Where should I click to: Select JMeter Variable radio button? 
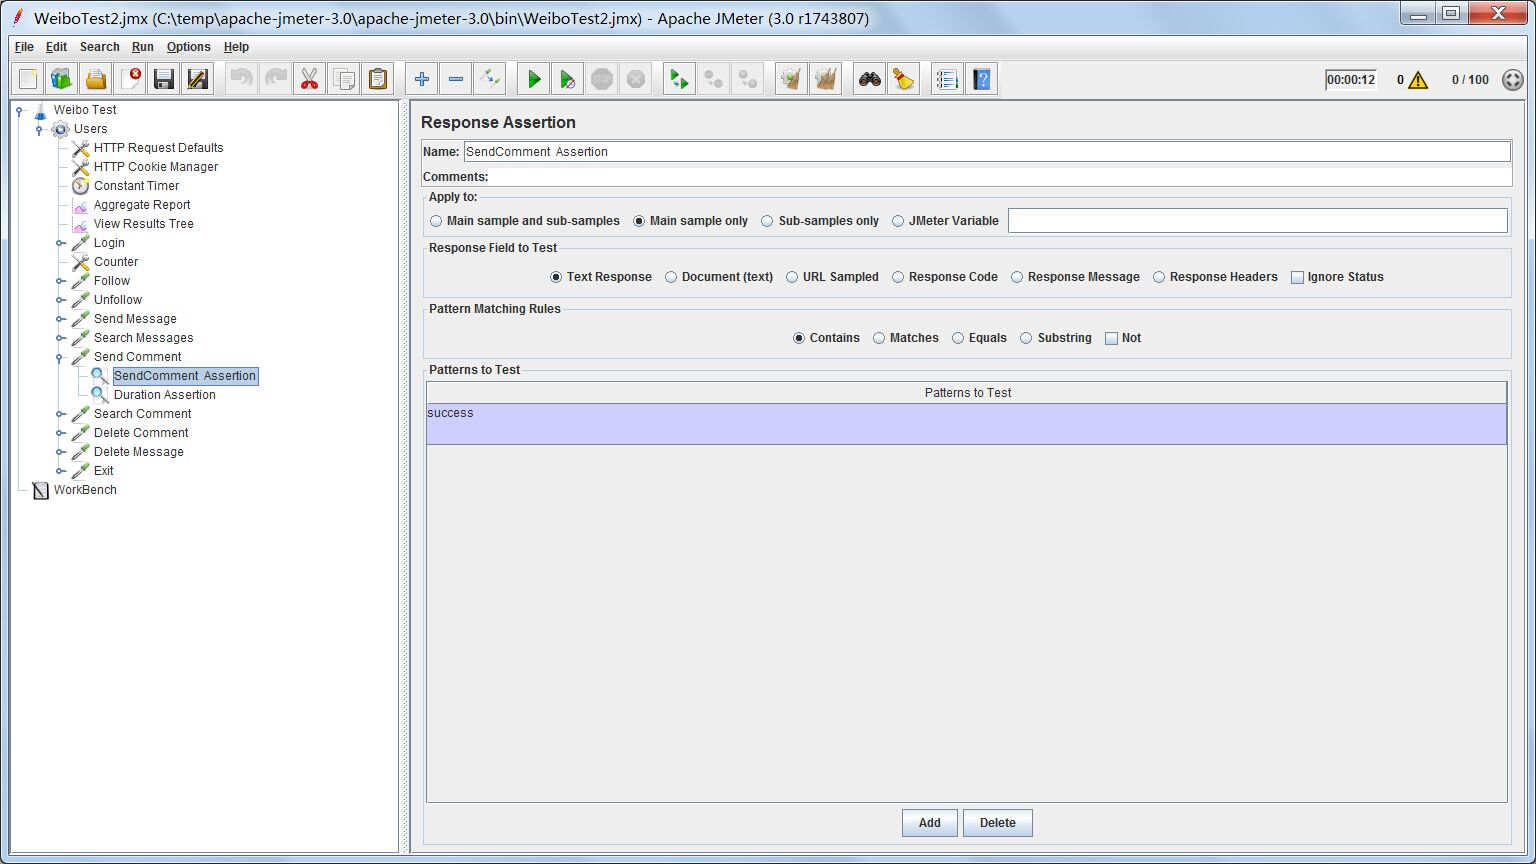coord(945,221)
